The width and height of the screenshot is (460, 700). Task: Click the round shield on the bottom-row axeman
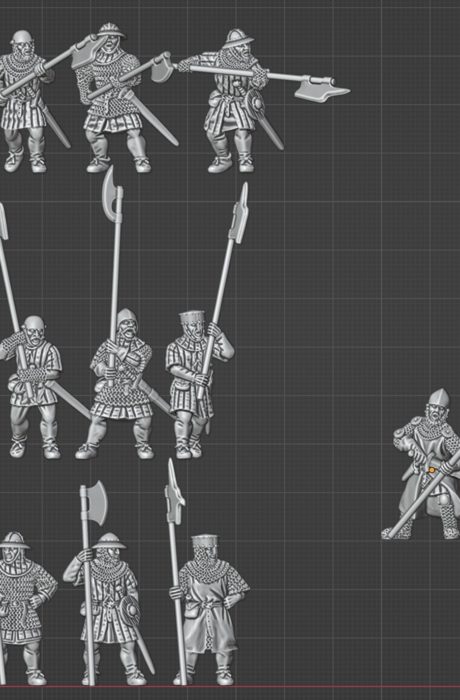130,610
